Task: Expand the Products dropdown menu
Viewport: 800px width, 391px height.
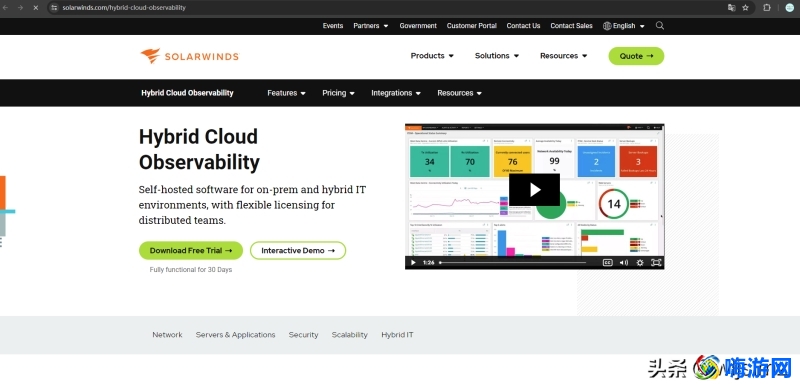Action: click(x=432, y=56)
